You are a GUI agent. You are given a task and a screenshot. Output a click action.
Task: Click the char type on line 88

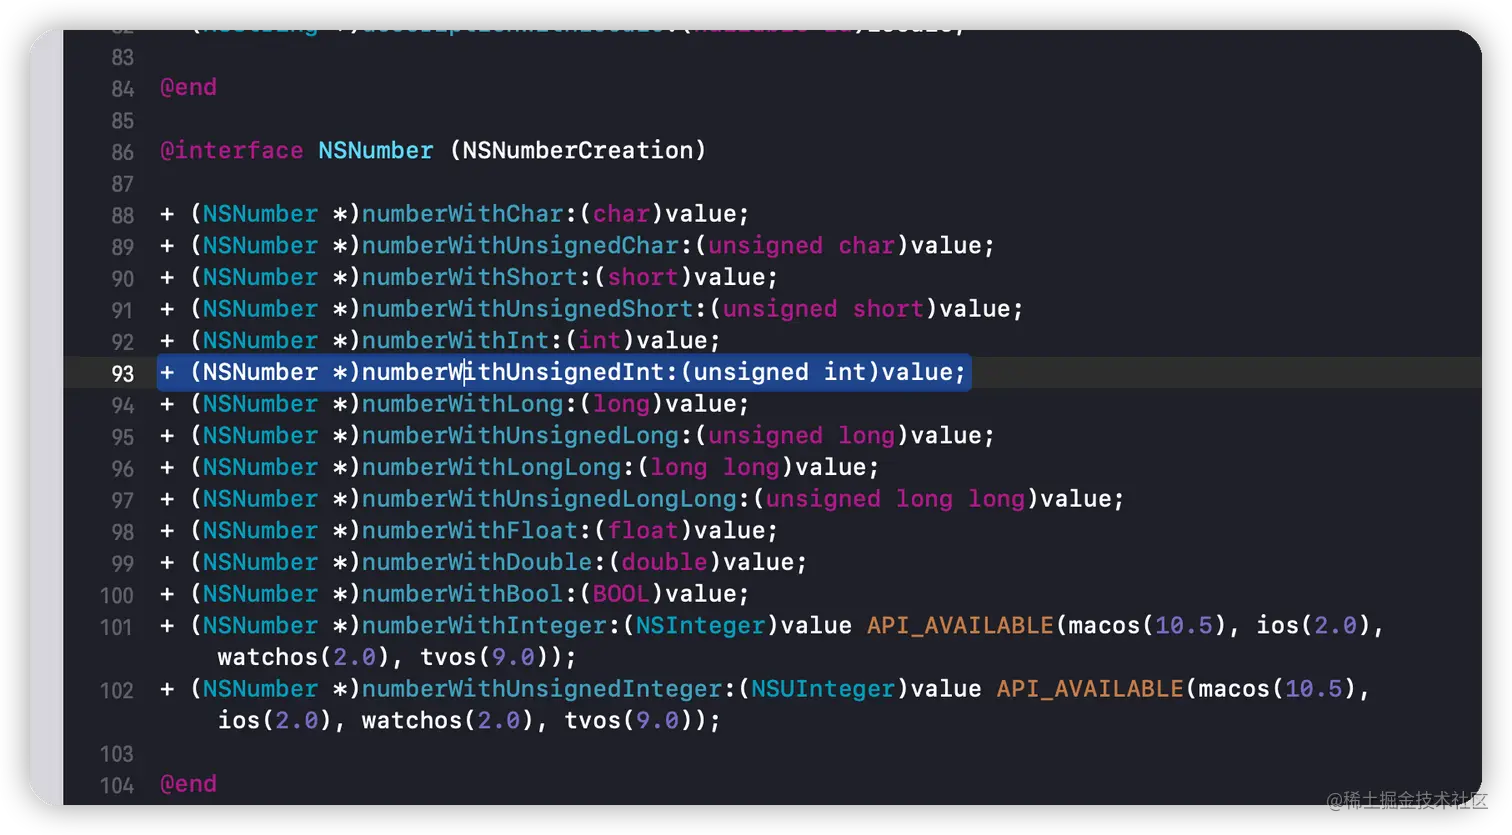pyautogui.click(x=621, y=214)
